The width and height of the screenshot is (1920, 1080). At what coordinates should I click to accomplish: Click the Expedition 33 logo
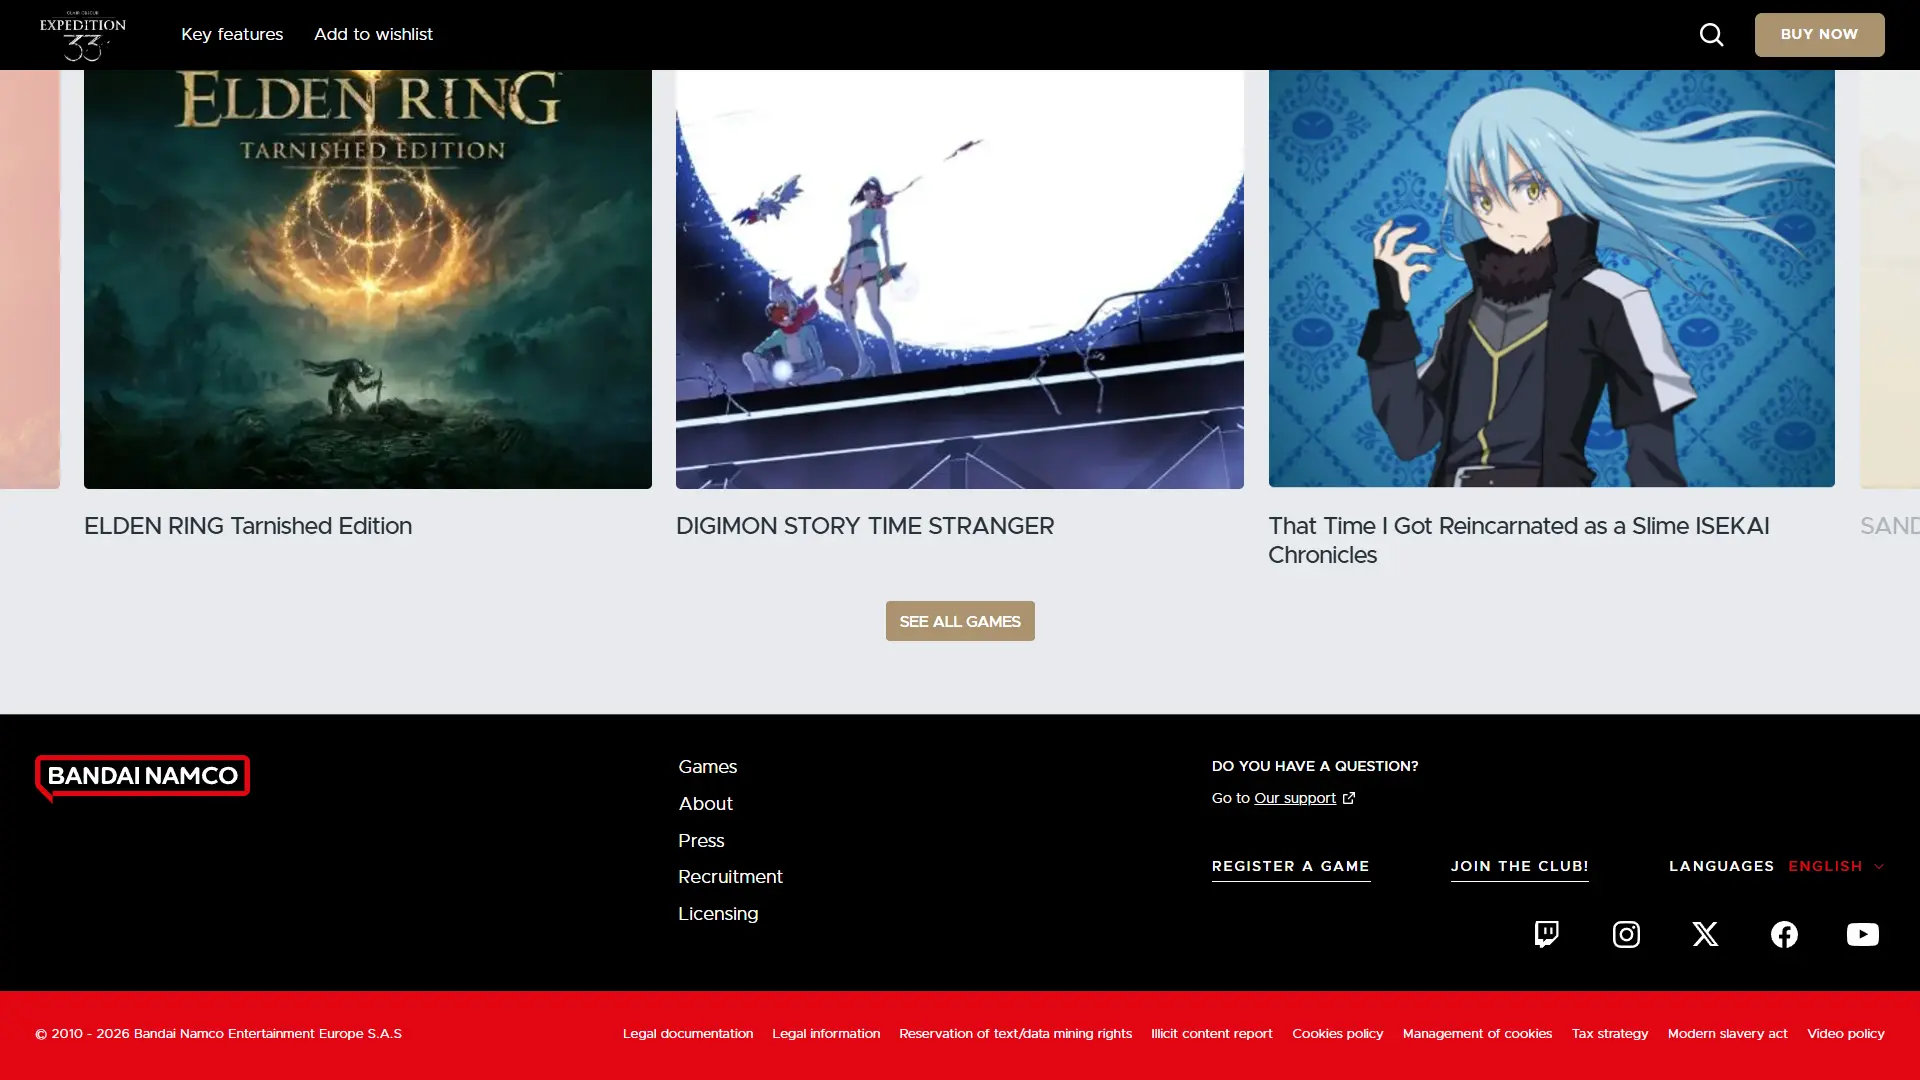coord(83,35)
